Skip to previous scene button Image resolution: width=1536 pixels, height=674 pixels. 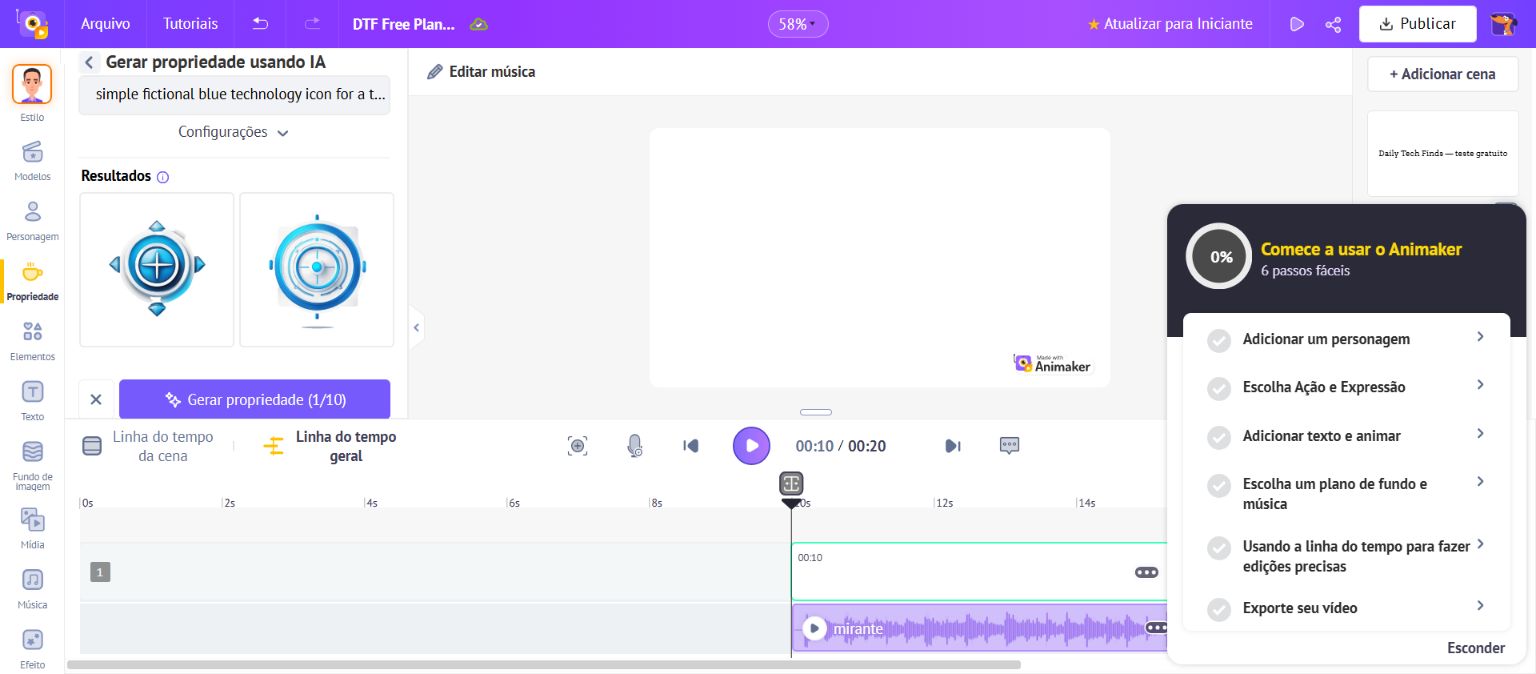[691, 446]
